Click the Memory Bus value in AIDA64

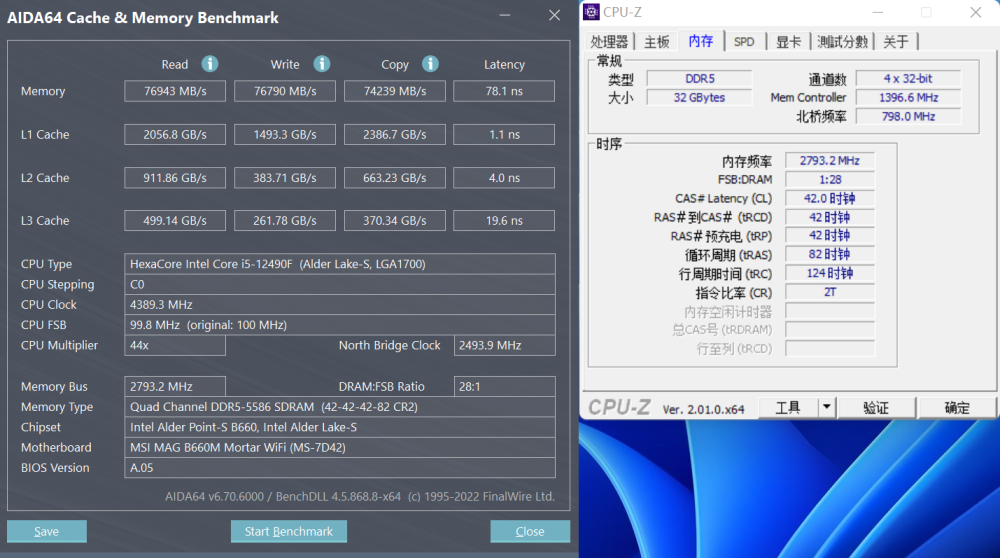[x=175, y=386]
